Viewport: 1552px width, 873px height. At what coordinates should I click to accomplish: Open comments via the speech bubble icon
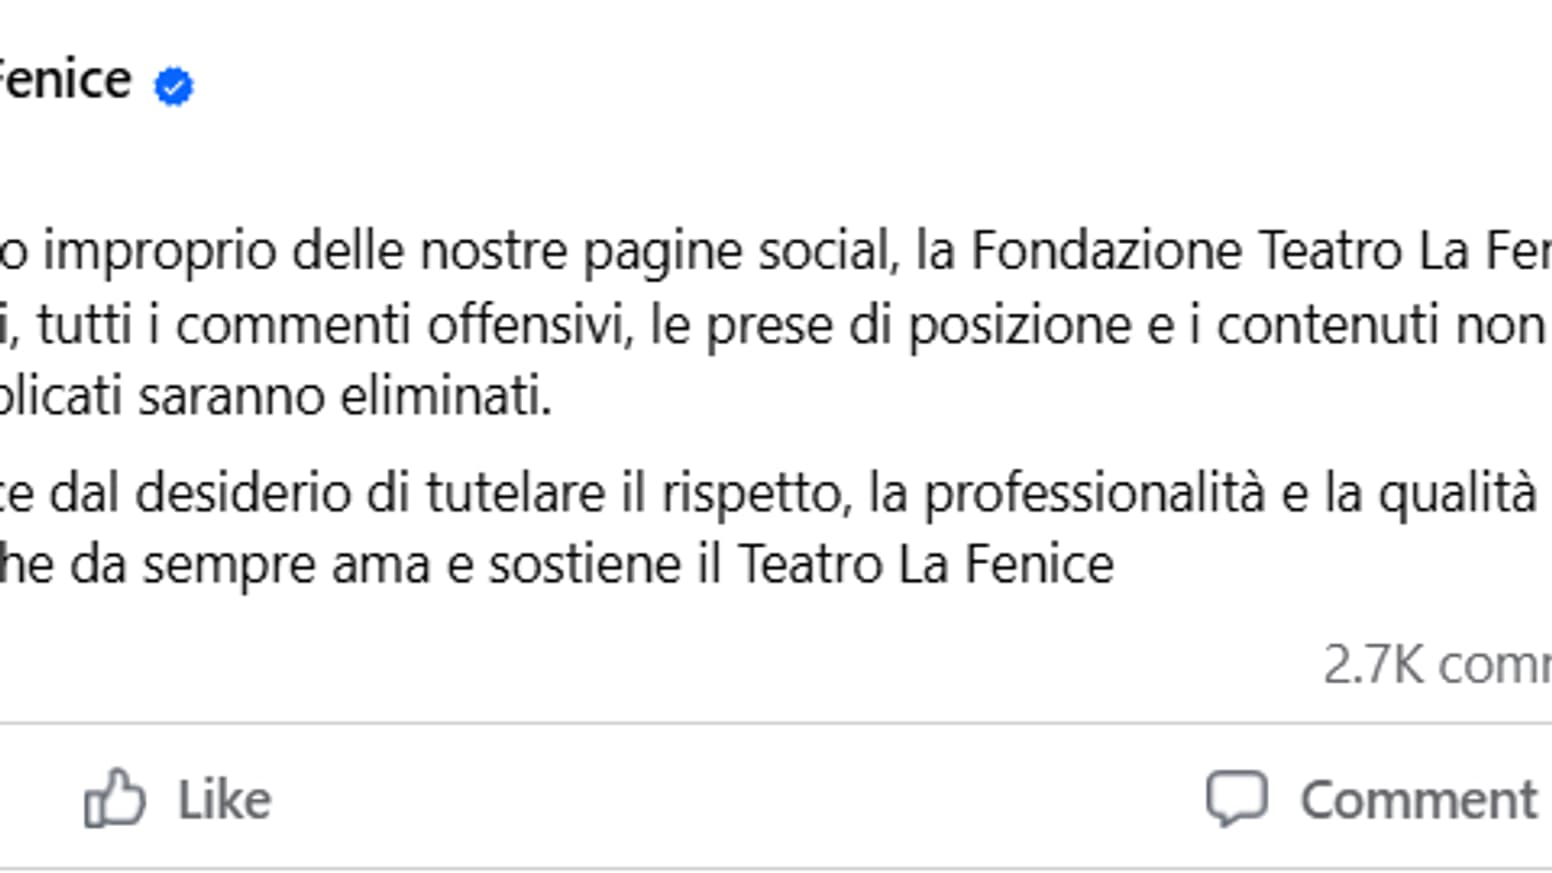pos(1237,797)
